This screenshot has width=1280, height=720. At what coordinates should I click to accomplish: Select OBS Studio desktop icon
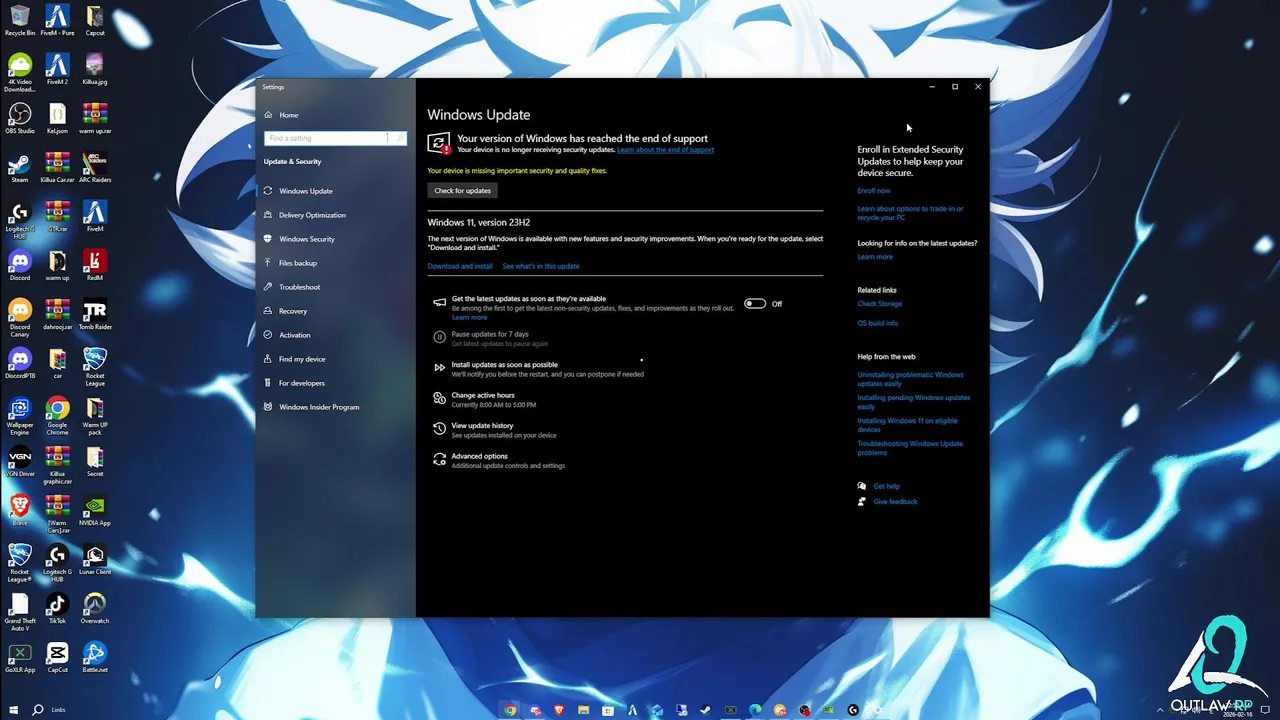pyautogui.click(x=20, y=119)
